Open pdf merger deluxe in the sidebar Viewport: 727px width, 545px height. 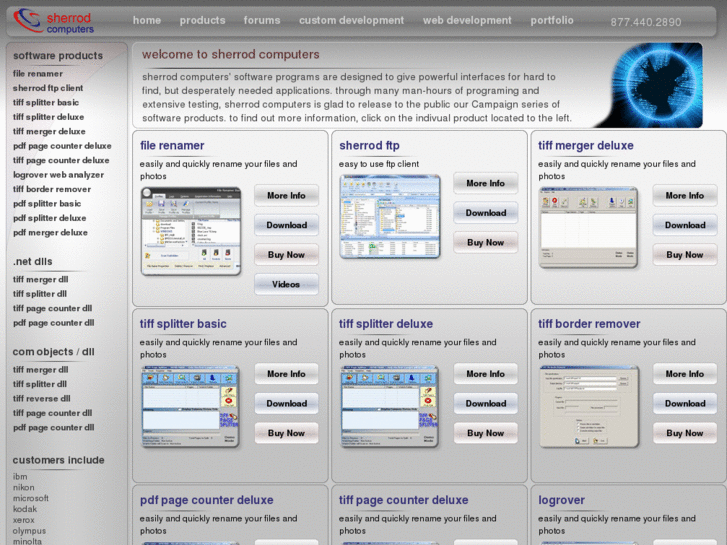51,232
